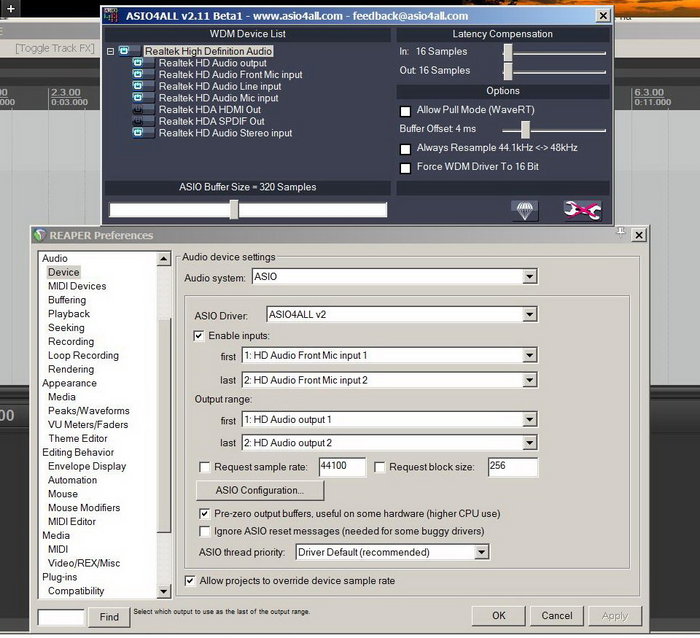The height and width of the screenshot is (638, 700).
Task: Select MIDI Devices in preferences tree
Action: 77,286
